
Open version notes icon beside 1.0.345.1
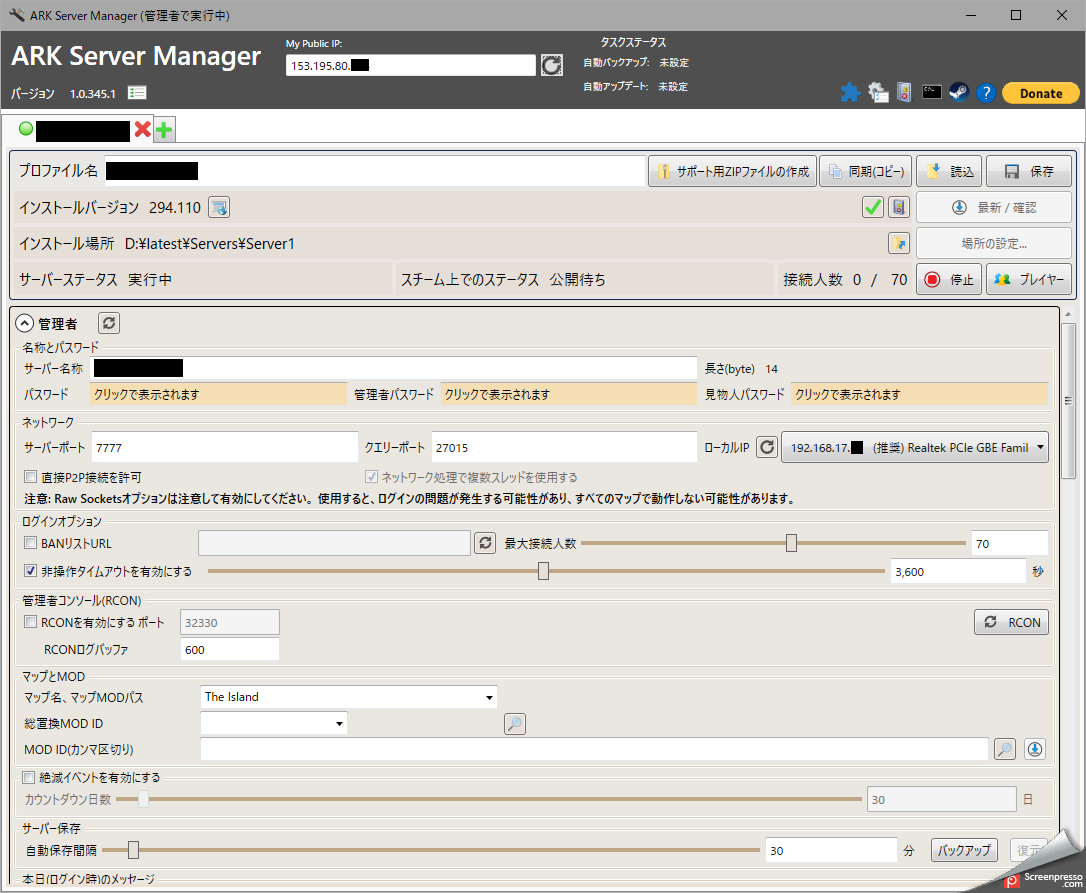tap(137, 93)
